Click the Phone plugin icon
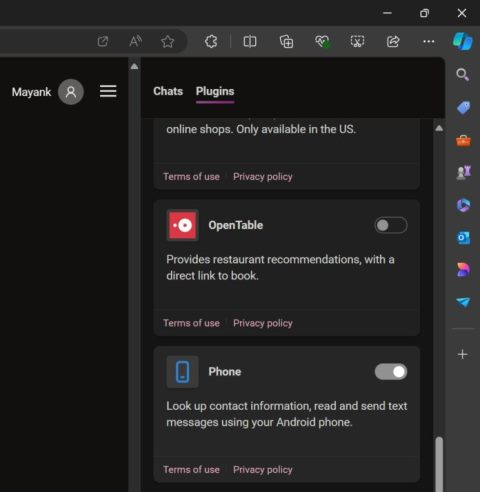480x492 pixels. (x=182, y=372)
